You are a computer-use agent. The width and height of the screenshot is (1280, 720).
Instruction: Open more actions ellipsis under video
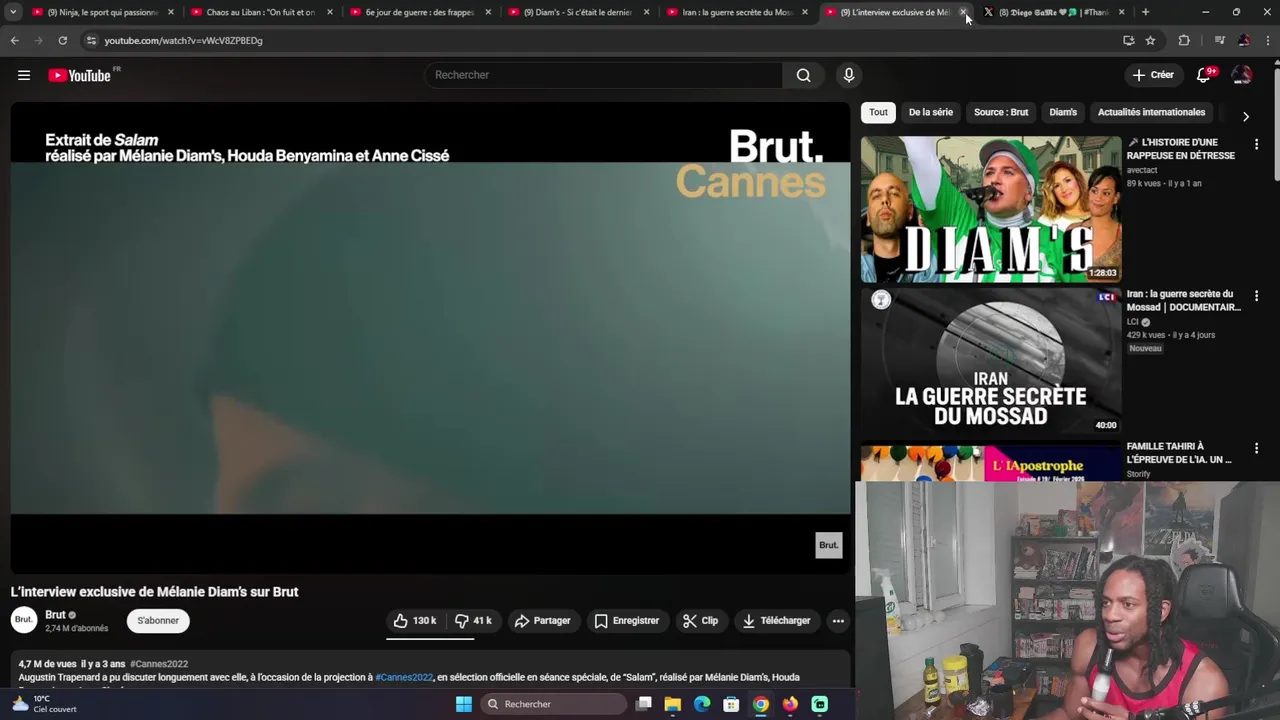tap(838, 621)
